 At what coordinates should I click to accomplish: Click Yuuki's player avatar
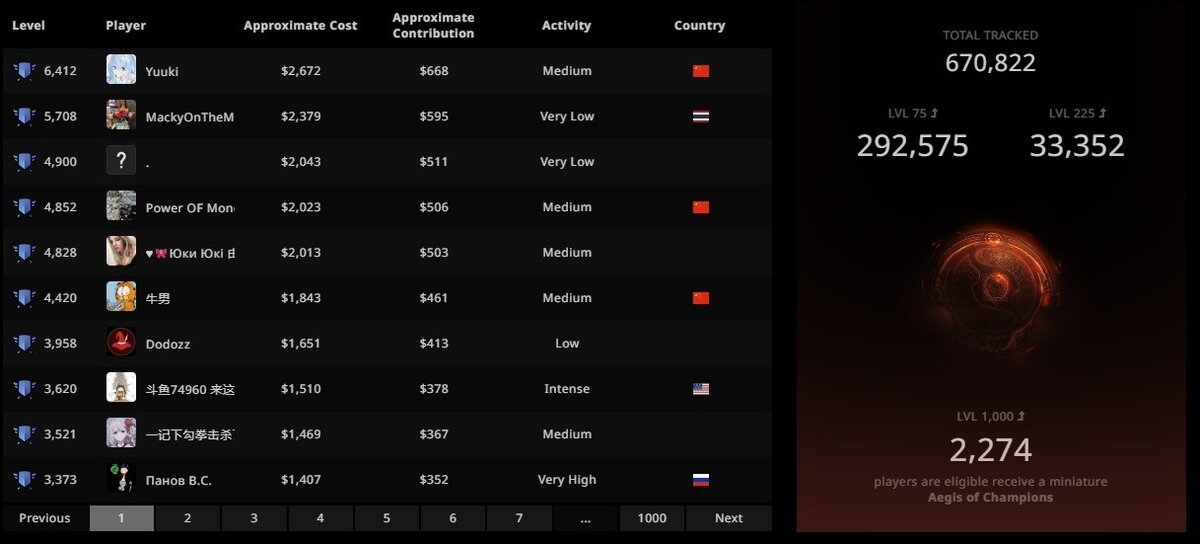click(121, 70)
